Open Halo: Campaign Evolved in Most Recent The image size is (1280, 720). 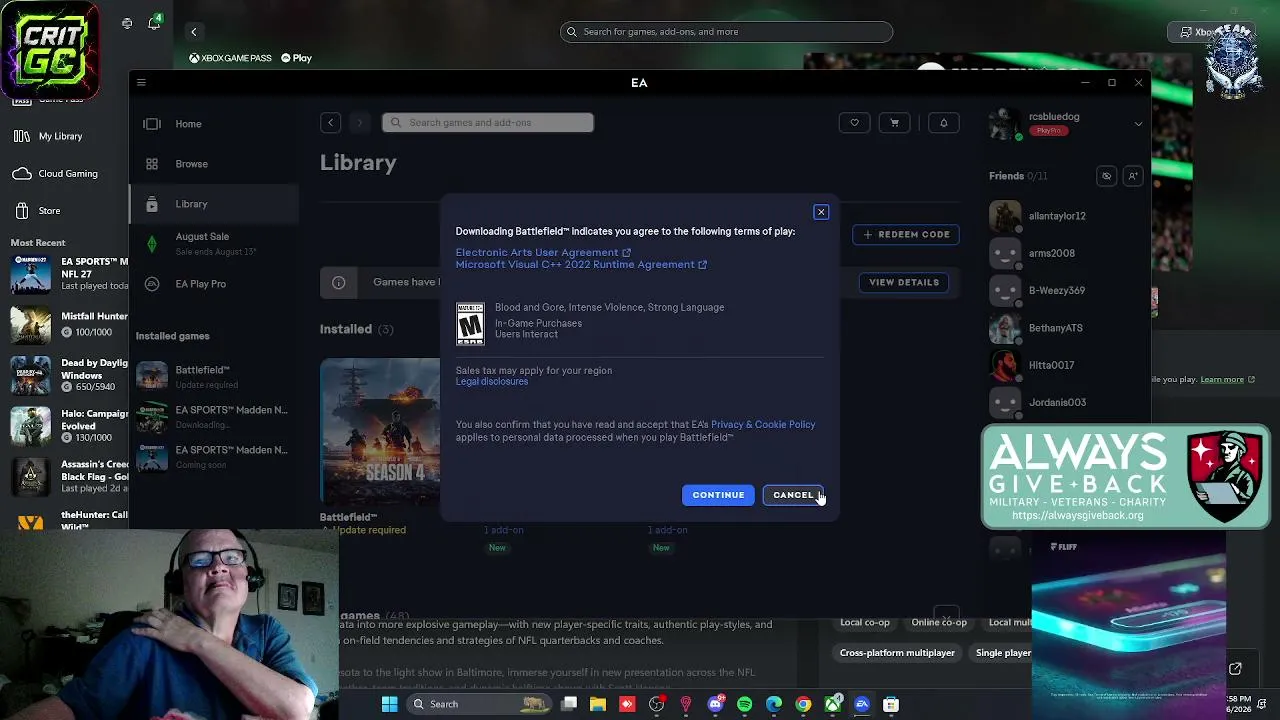[x=68, y=426]
